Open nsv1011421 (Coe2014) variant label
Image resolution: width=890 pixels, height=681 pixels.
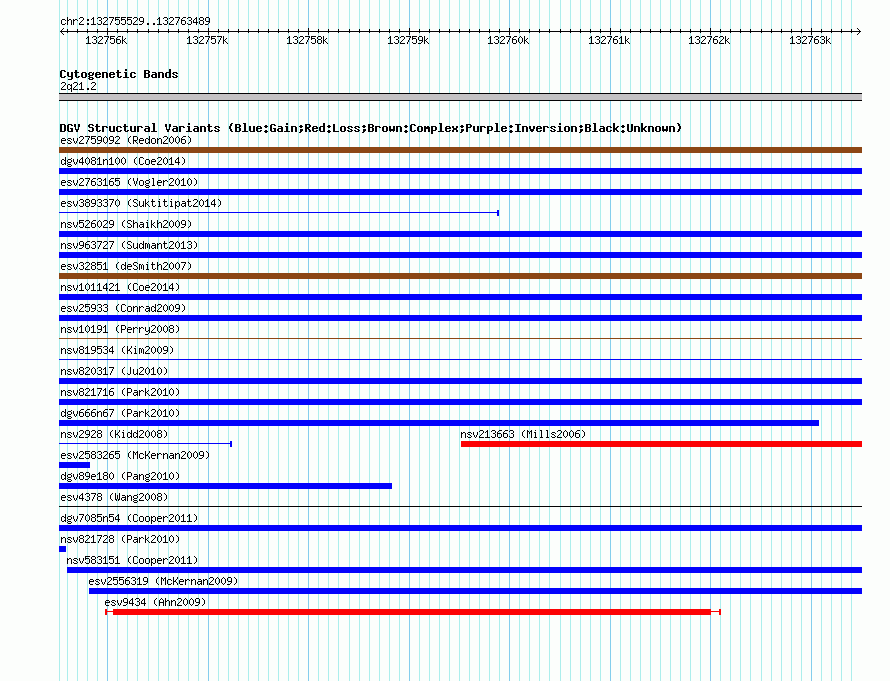(x=120, y=287)
